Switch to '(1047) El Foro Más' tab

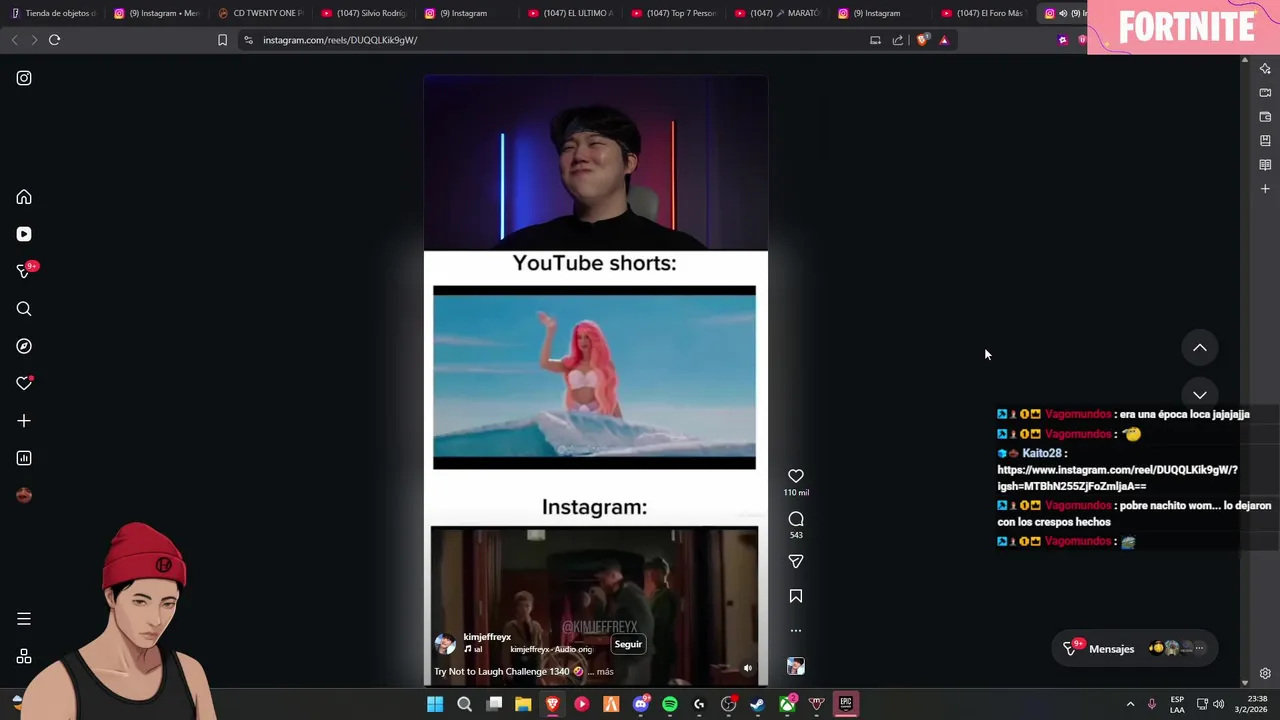point(983,13)
